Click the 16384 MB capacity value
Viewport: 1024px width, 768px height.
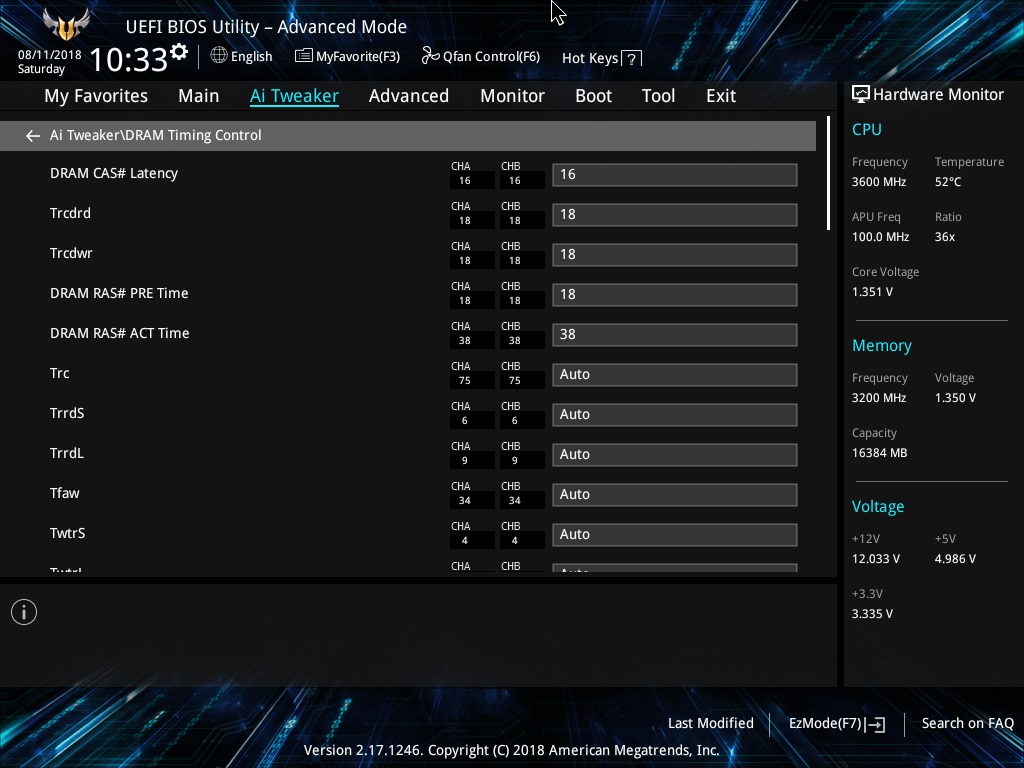879,453
